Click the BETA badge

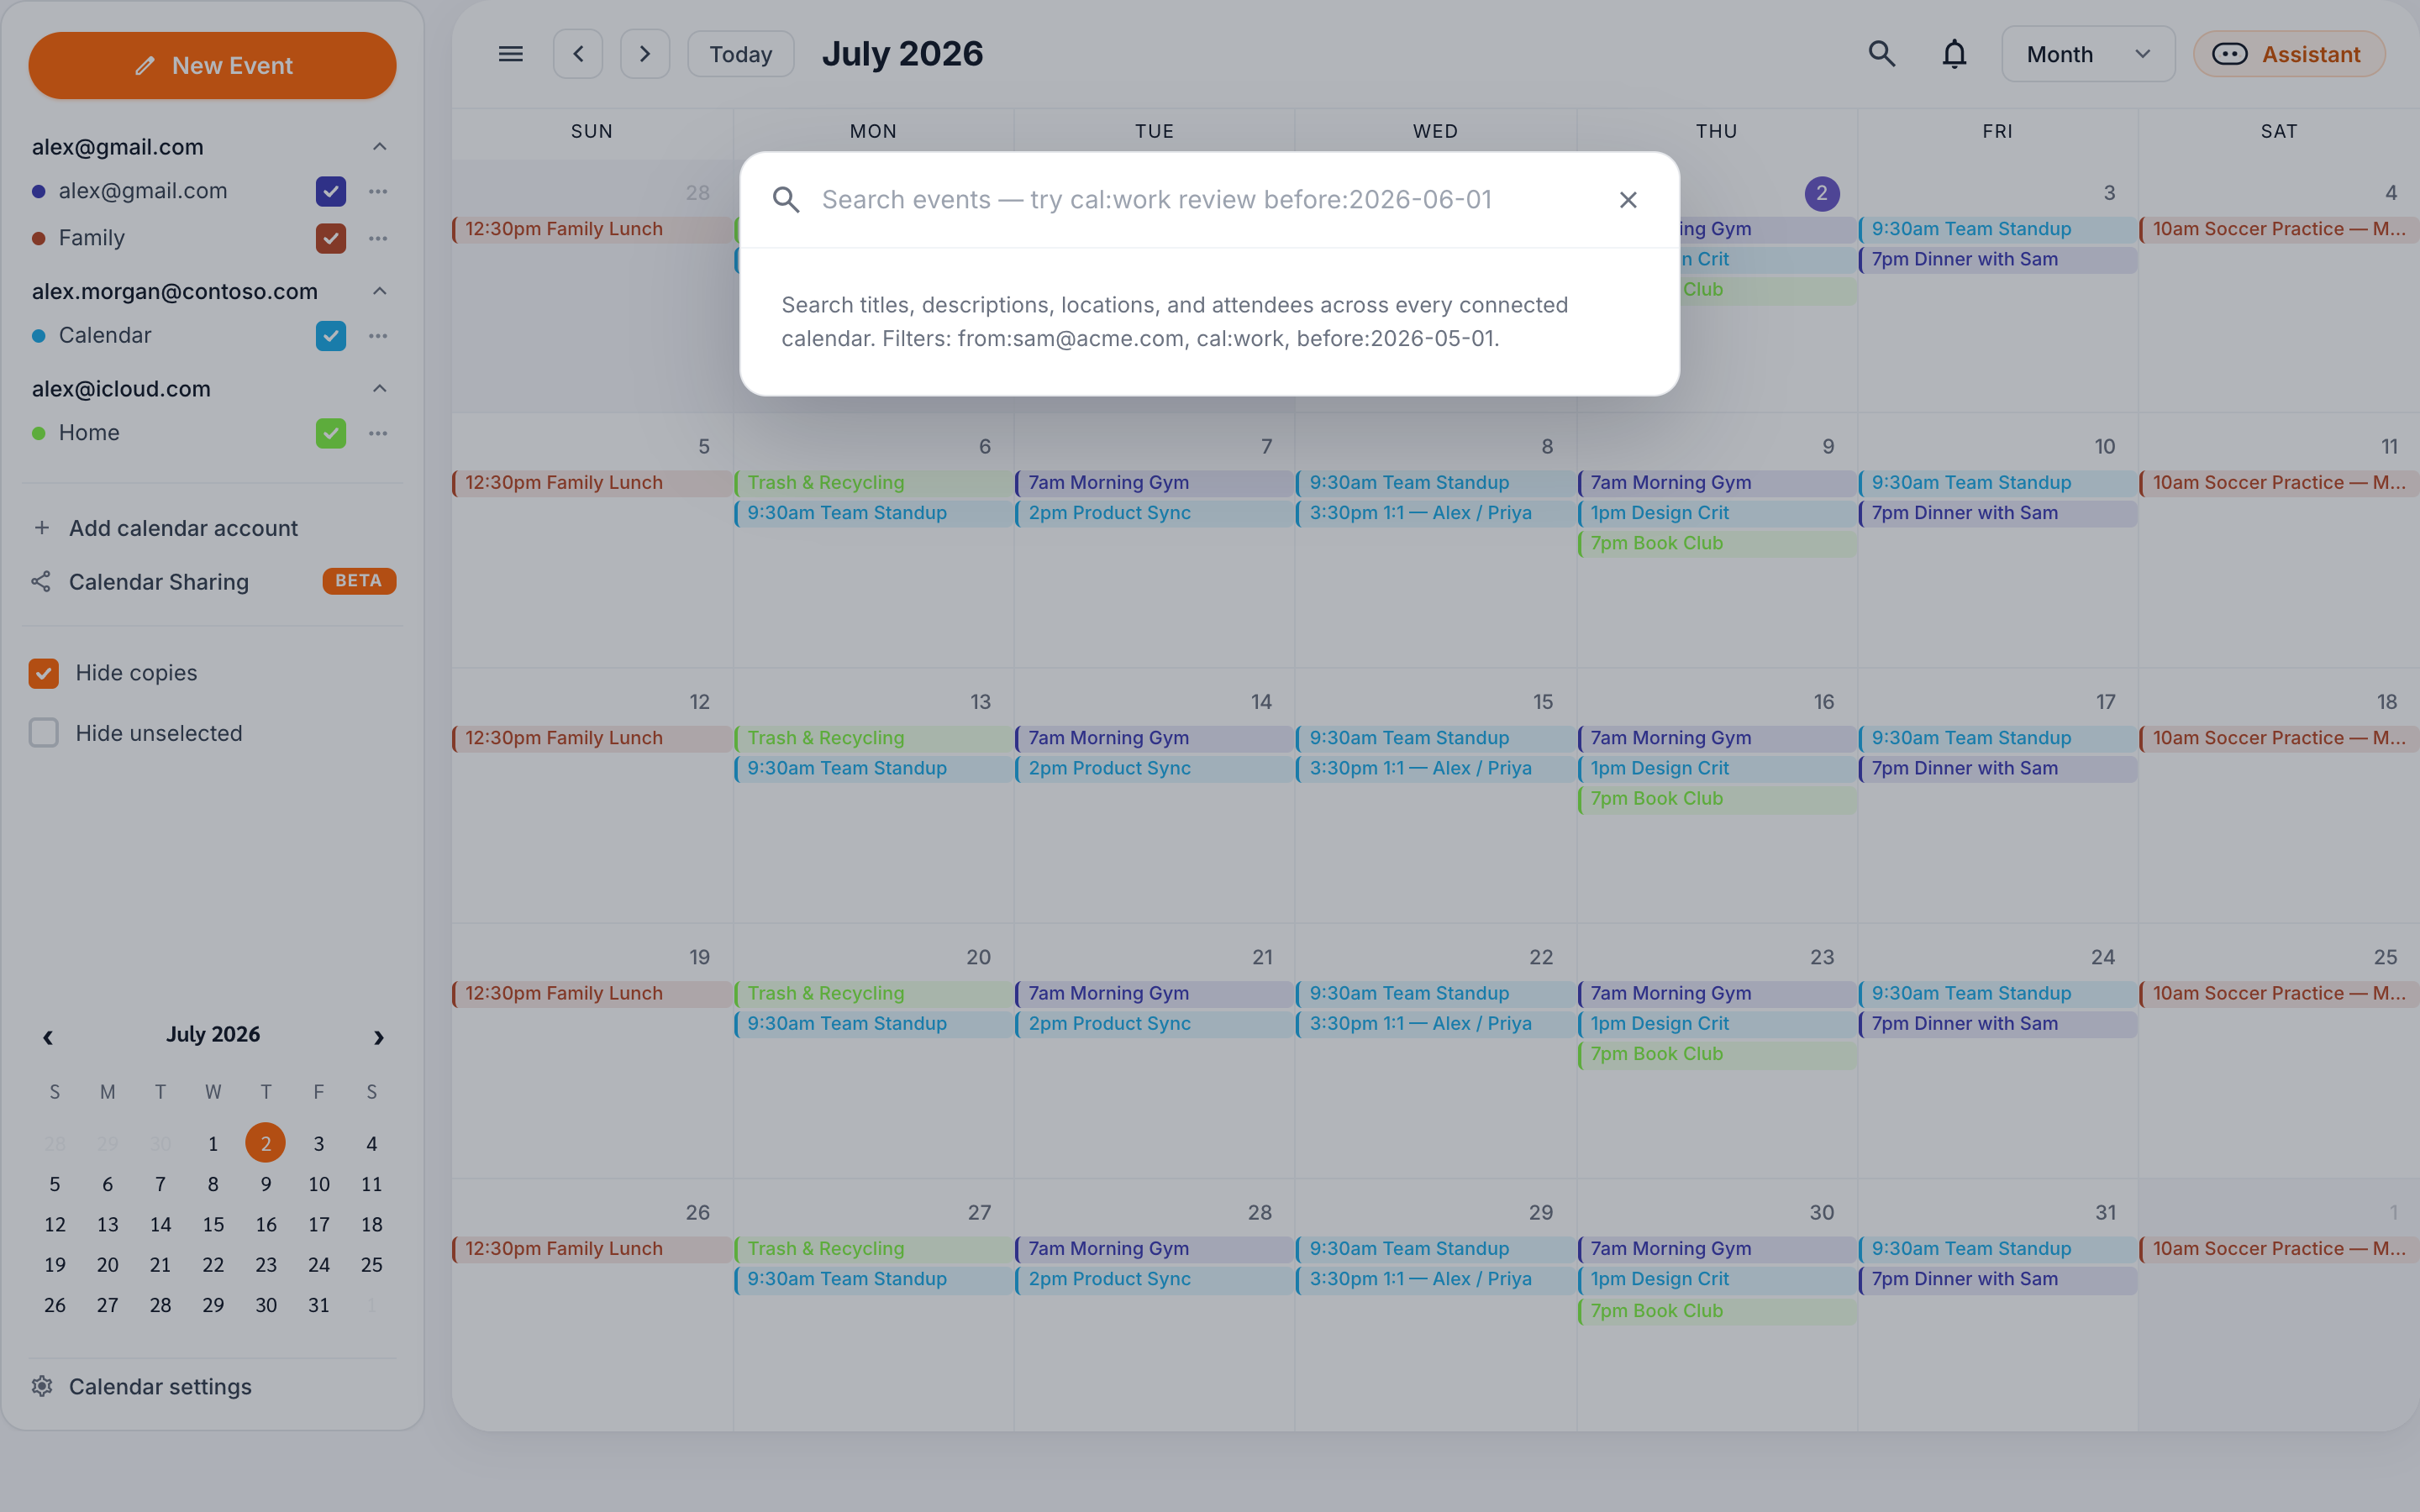pos(359,581)
